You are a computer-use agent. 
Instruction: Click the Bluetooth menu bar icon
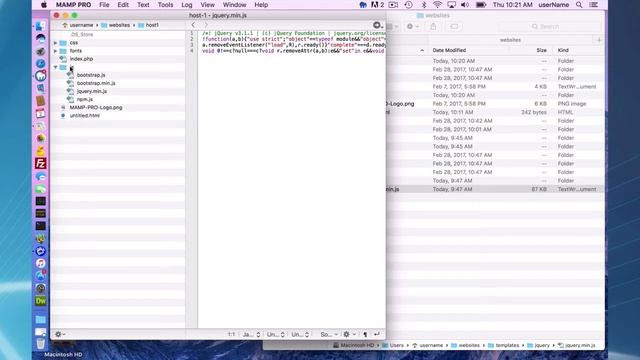424,5
